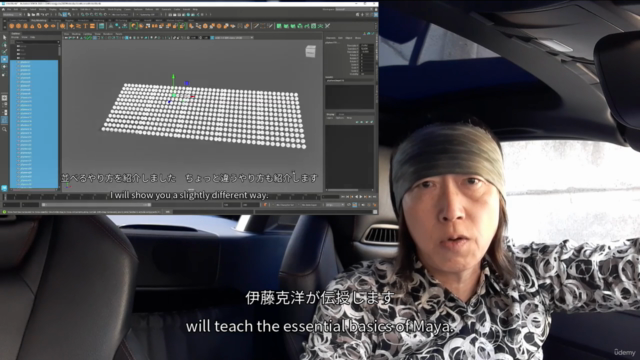Image resolution: width=640 pixels, height=360 pixels.
Task: Open the Windows menu
Action: click(x=64, y=9)
